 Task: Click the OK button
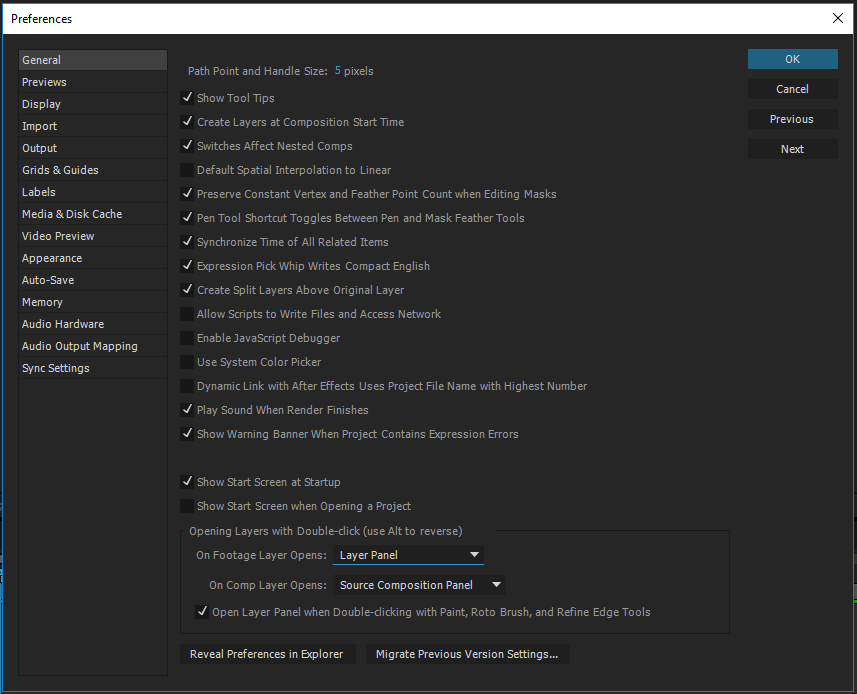click(x=792, y=59)
